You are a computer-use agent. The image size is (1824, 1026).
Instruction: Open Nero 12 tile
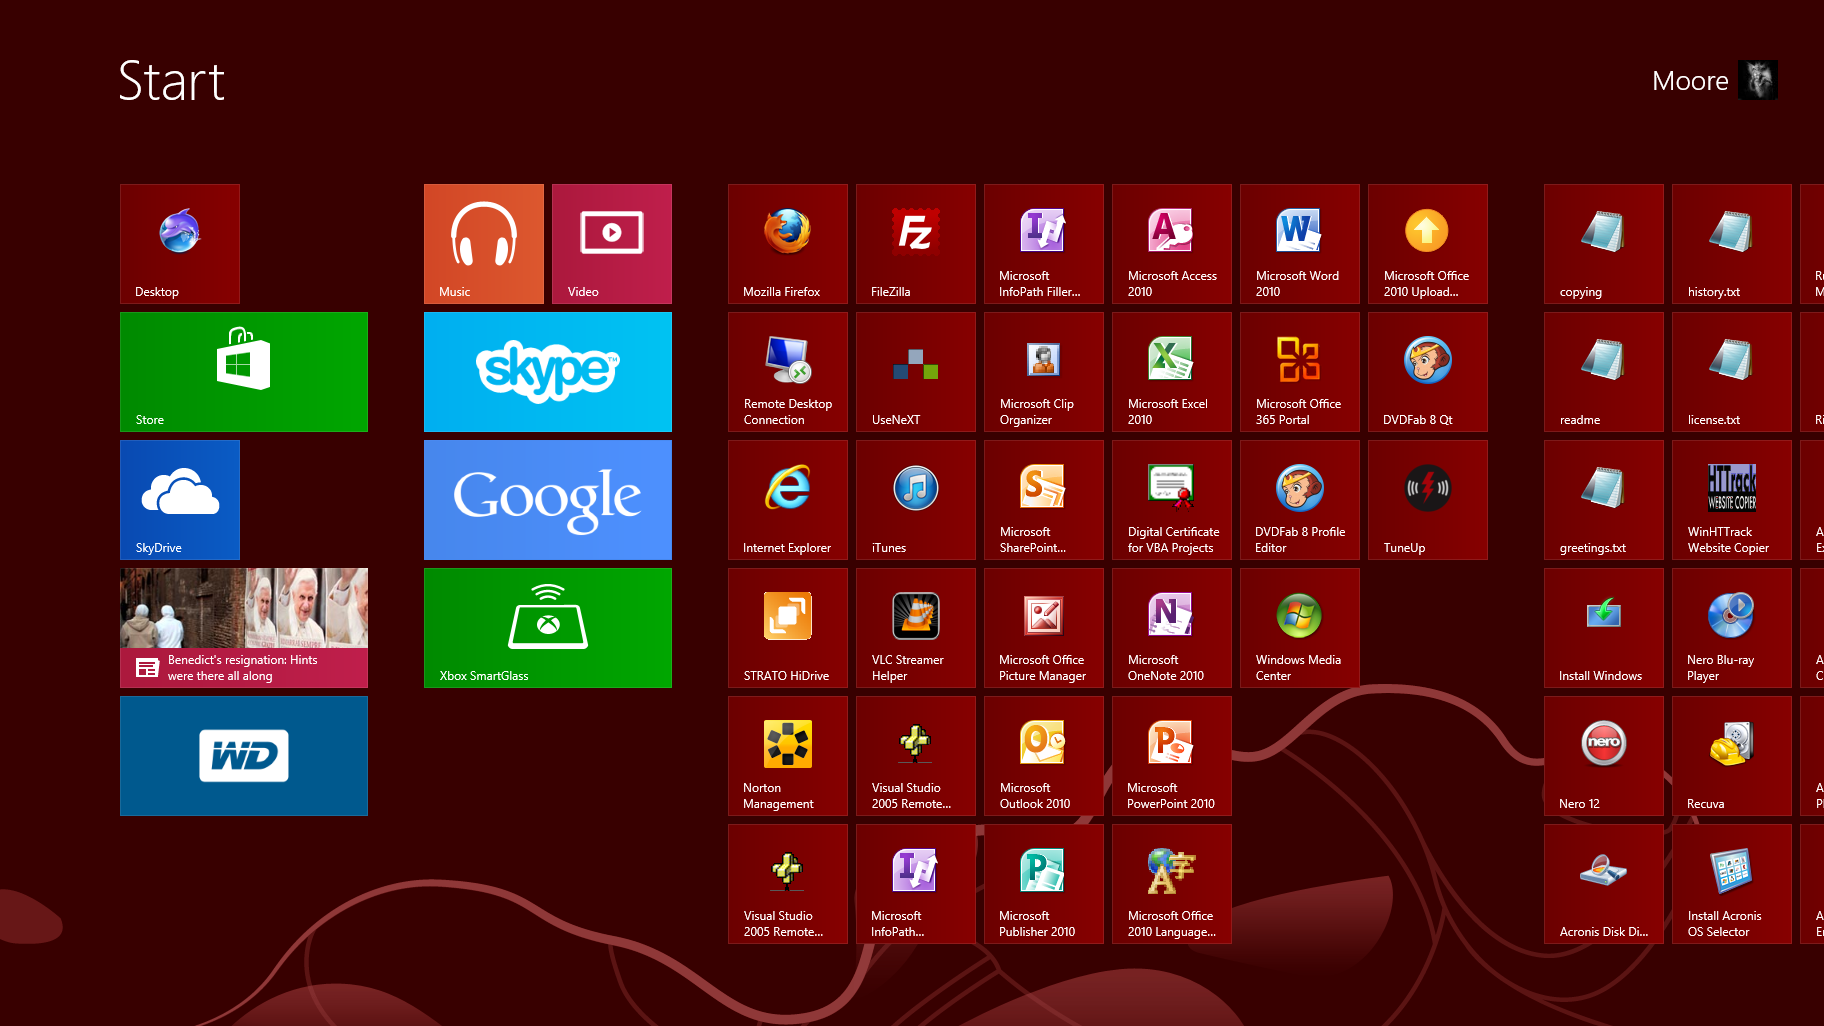pyautogui.click(x=1603, y=755)
